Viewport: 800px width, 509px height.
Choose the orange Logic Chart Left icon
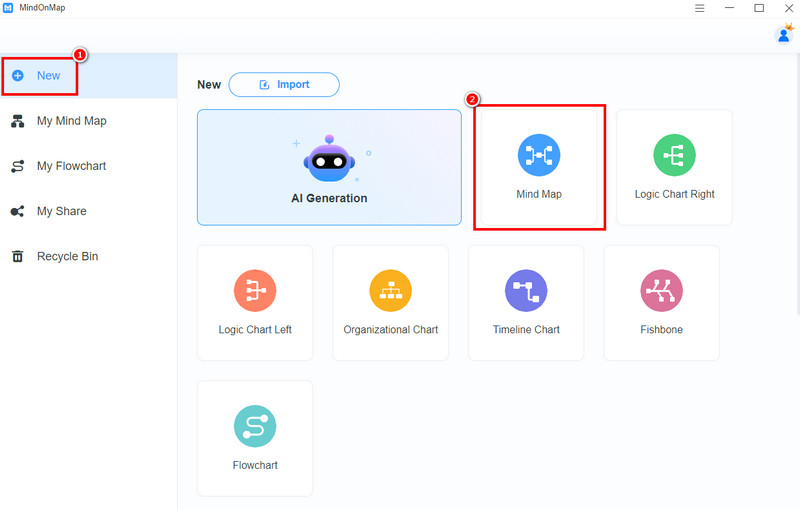pyautogui.click(x=255, y=290)
